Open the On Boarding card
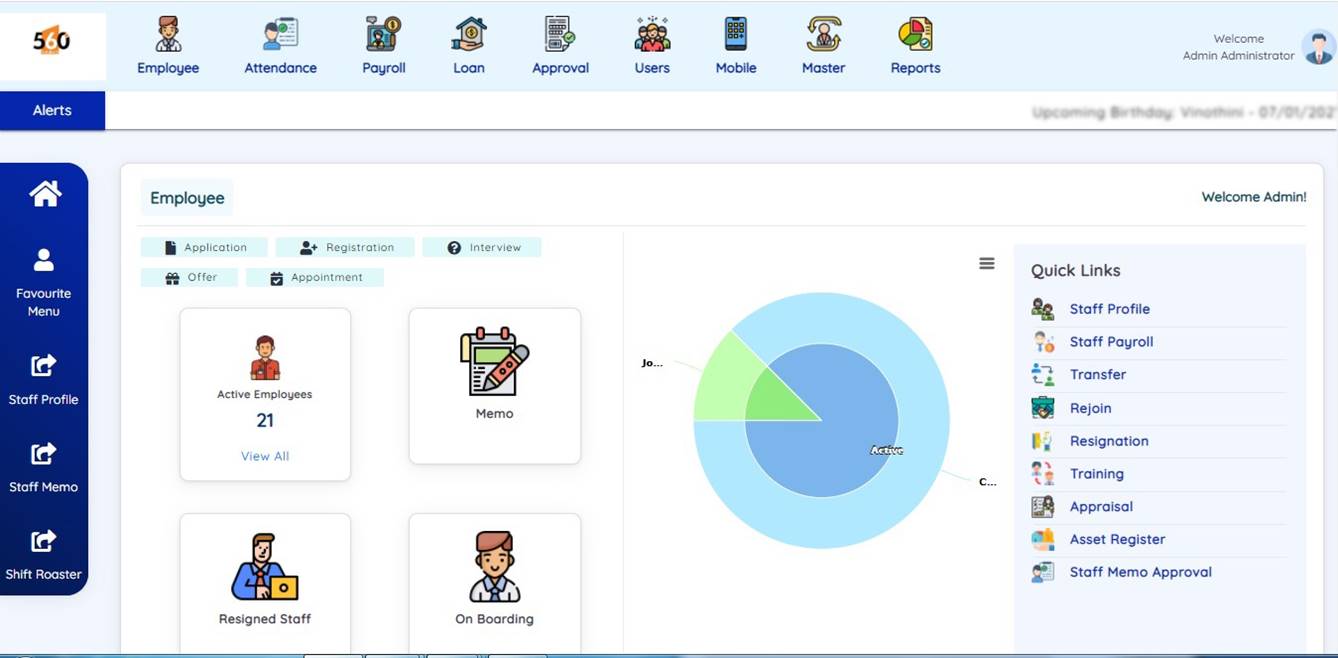 pyautogui.click(x=494, y=580)
